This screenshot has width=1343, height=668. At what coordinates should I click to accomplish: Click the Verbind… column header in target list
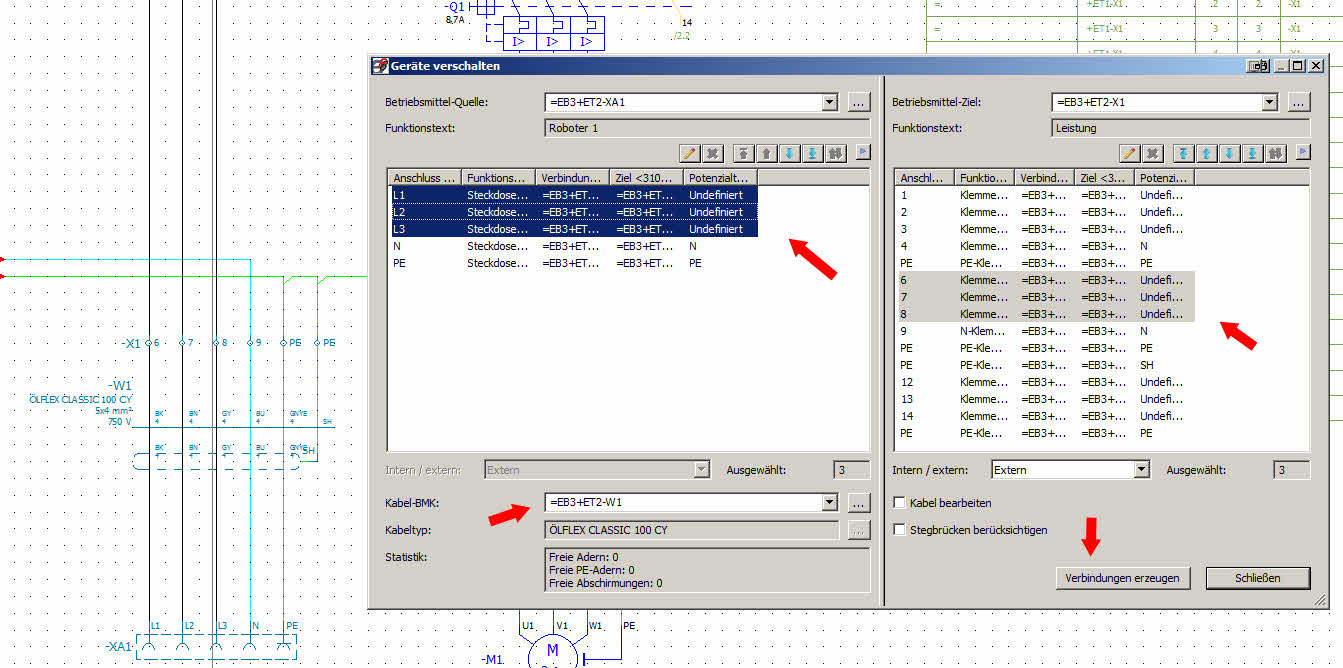1046,178
